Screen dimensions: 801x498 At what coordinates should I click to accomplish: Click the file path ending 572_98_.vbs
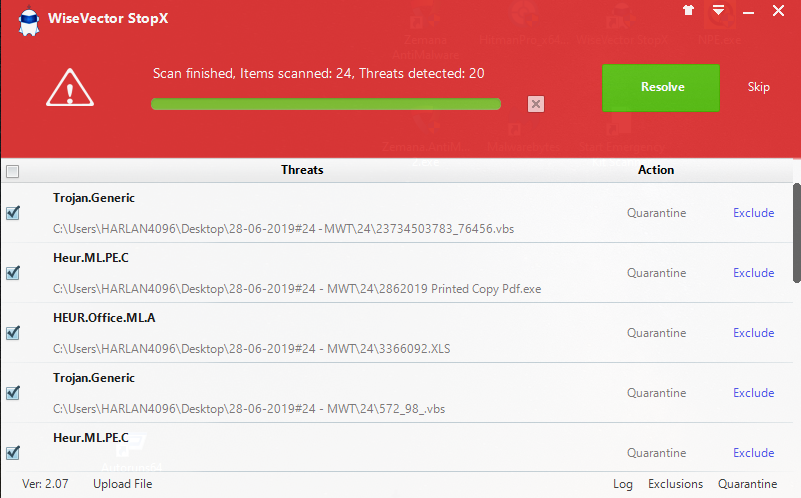coord(249,409)
